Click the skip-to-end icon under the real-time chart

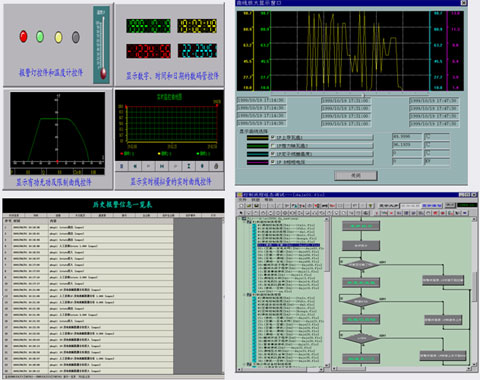162,166
